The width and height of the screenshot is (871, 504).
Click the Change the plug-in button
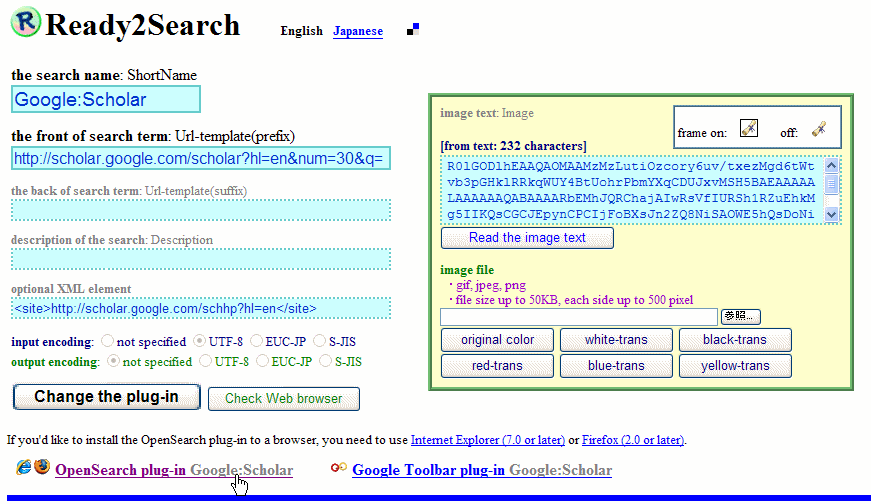click(107, 397)
